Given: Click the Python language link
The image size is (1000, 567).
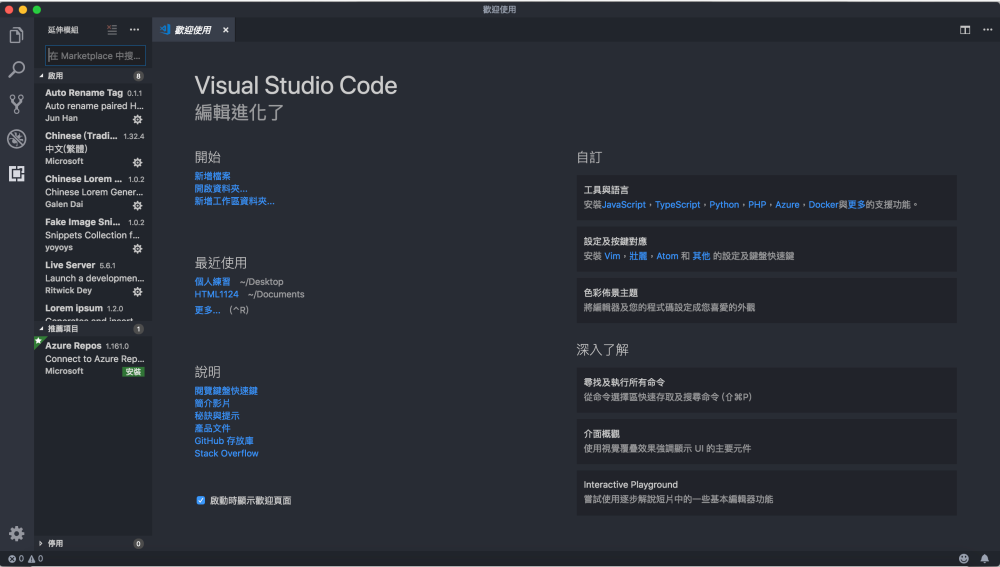Looking at the screenshot, I should click(x=724, y=205).
